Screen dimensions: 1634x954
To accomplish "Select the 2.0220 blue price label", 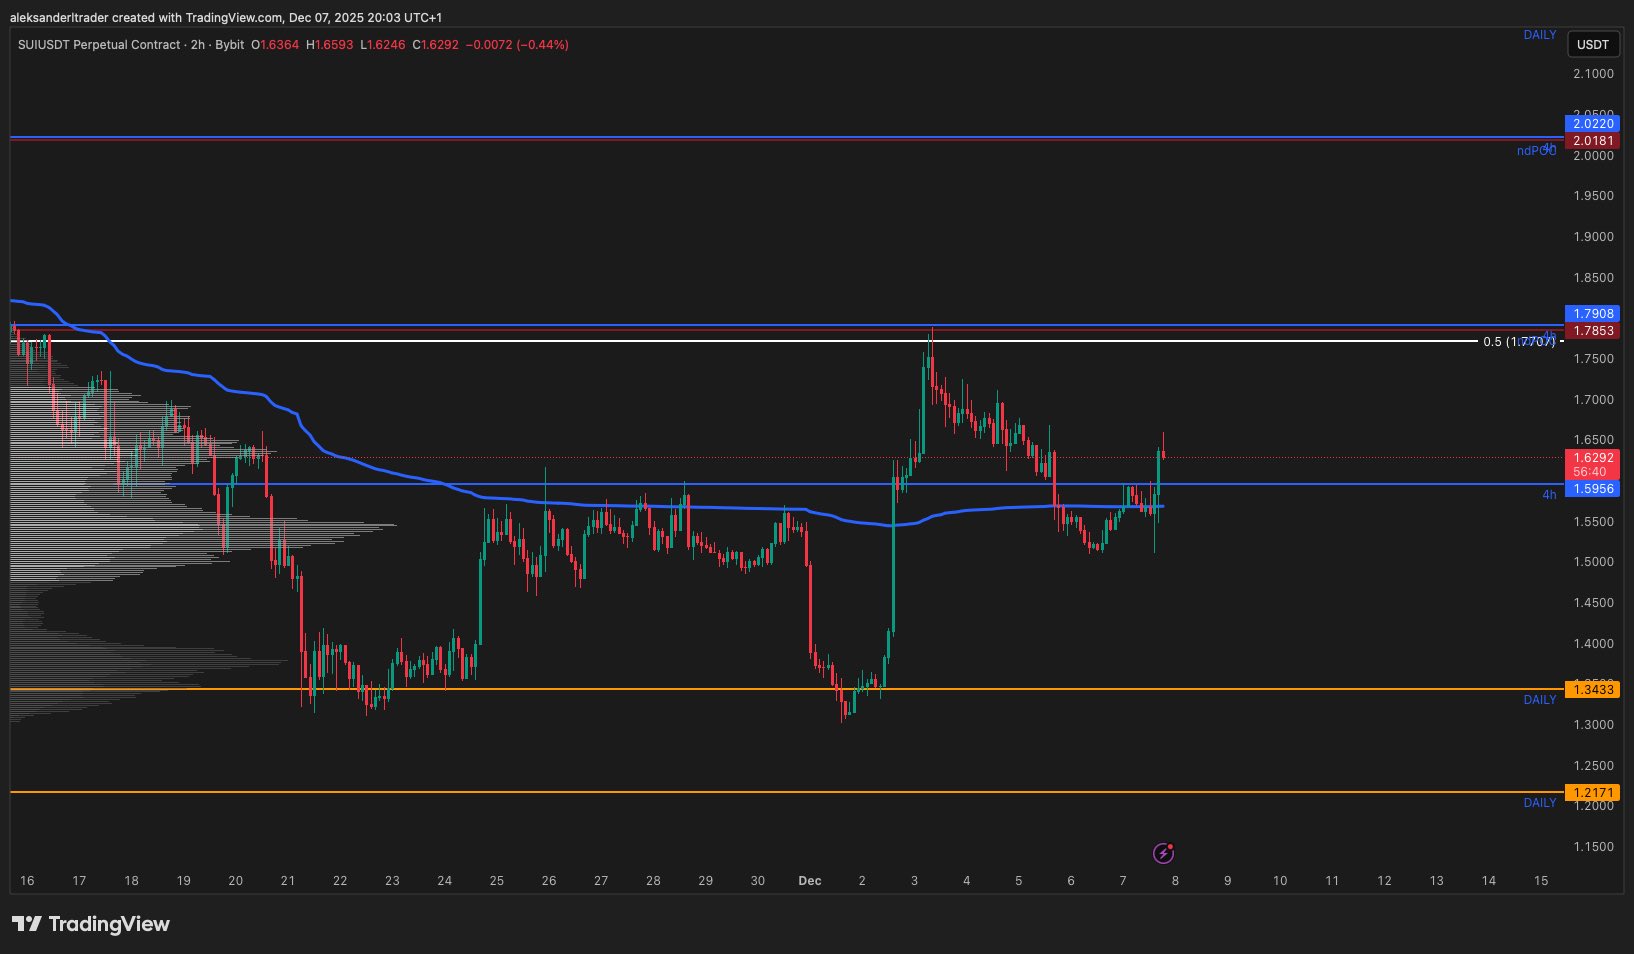I will point(1592,124).
